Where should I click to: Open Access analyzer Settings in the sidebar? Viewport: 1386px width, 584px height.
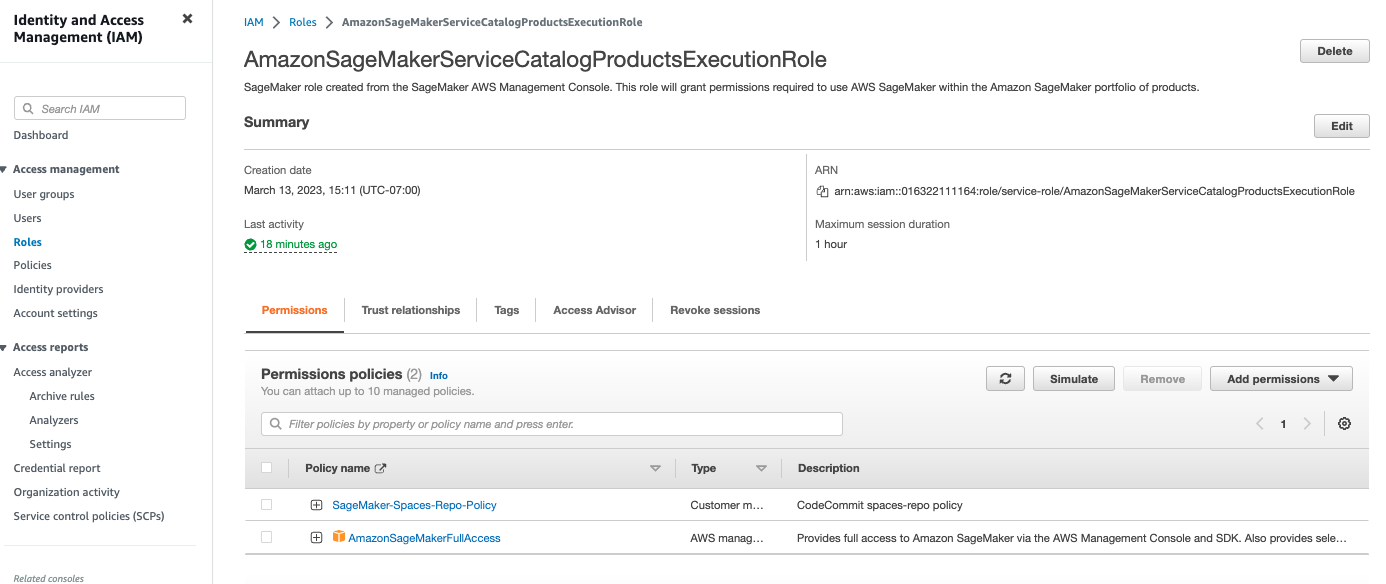tap(50, 444)
